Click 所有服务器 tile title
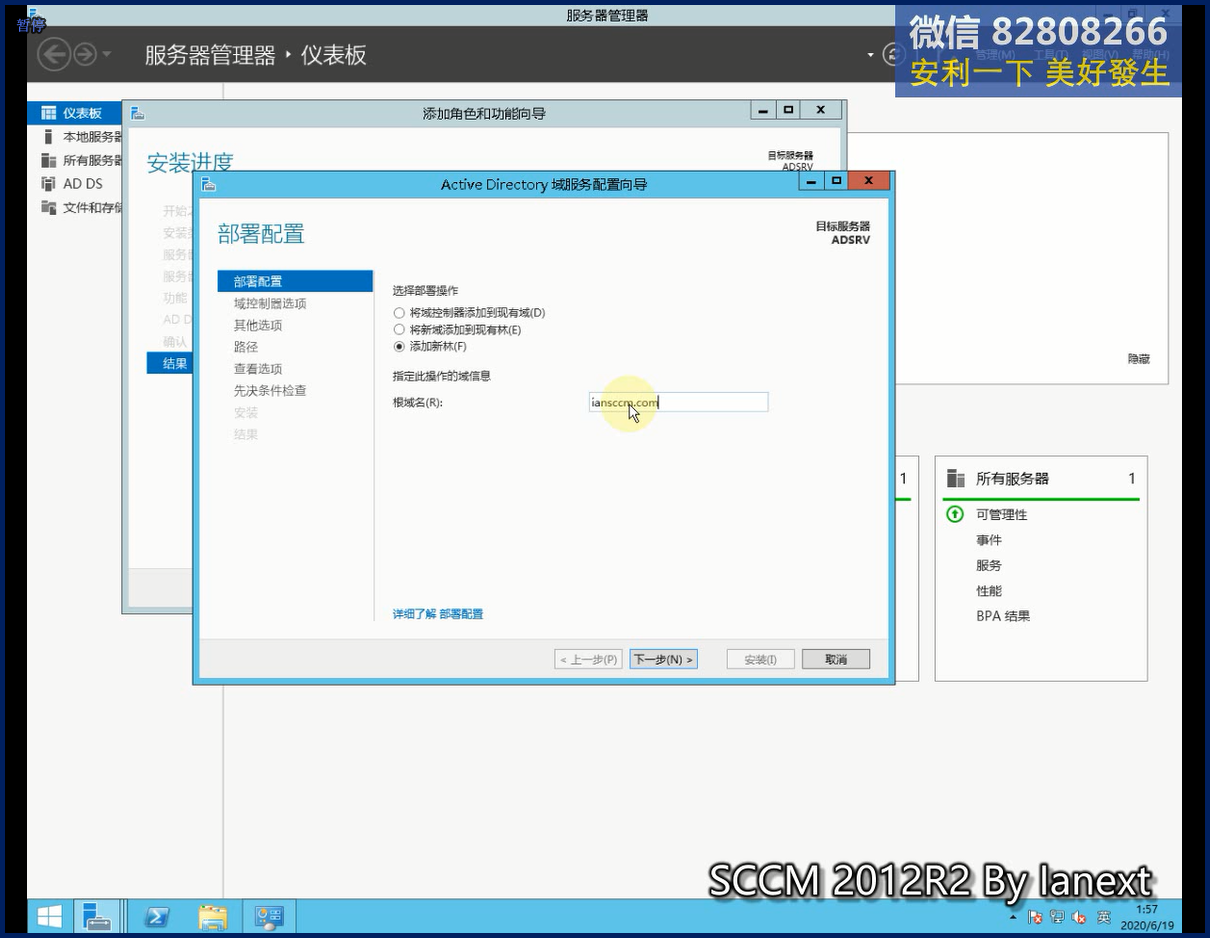1210x938 pixels. pyautogui.click(x=1012, y=479)
